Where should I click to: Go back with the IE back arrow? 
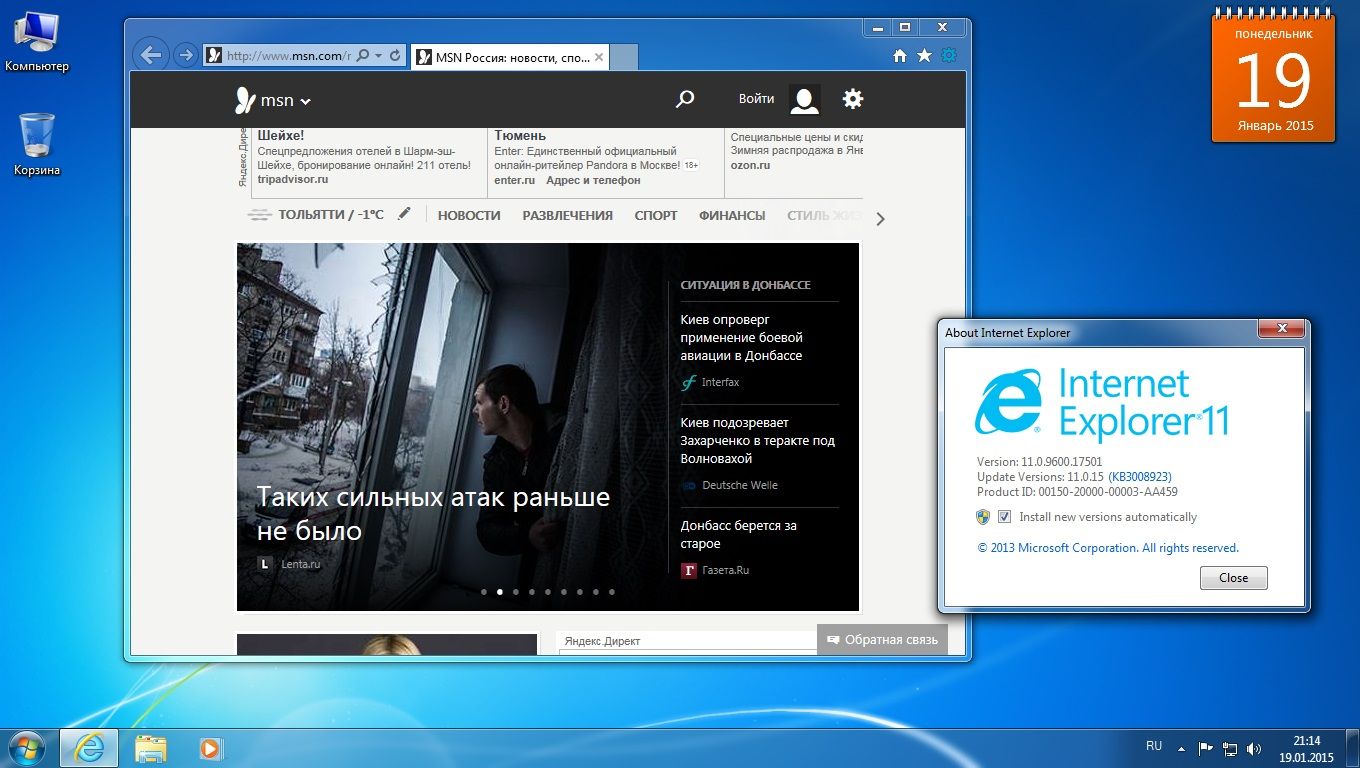tap(150, 55)
